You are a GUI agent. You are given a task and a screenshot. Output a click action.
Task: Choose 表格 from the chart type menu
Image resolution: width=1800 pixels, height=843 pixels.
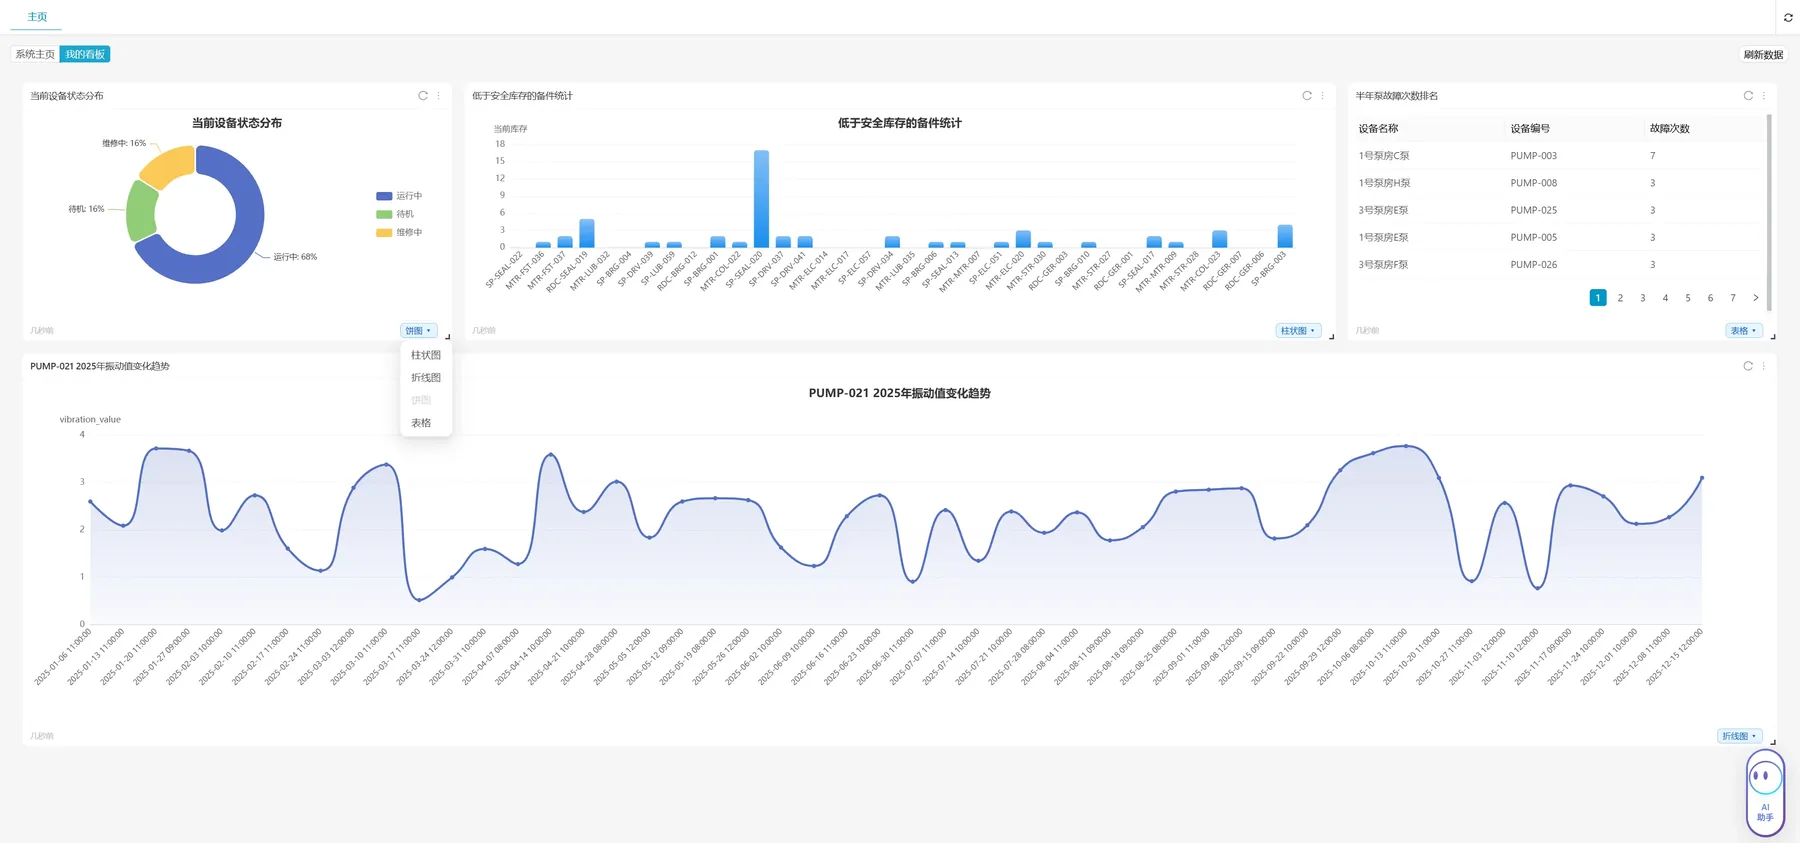point(426,423)
